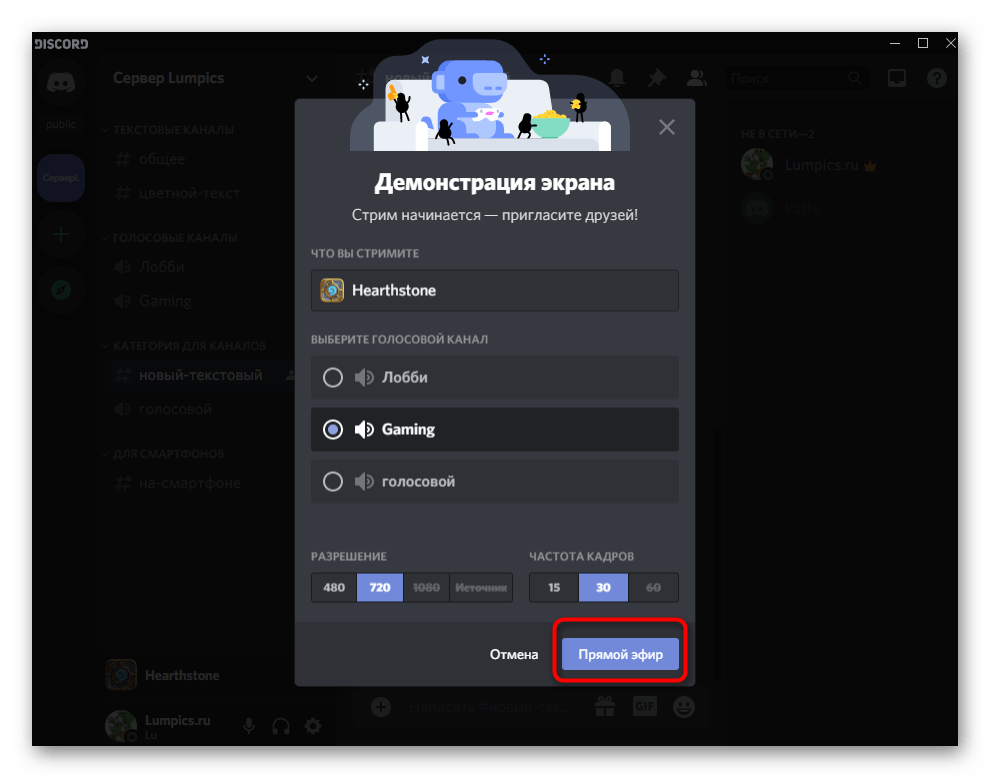Image resolution: width=990 pixels, height=778 pixels.
Task: Select the голосовой channel radio button
Action: (333, 481)
